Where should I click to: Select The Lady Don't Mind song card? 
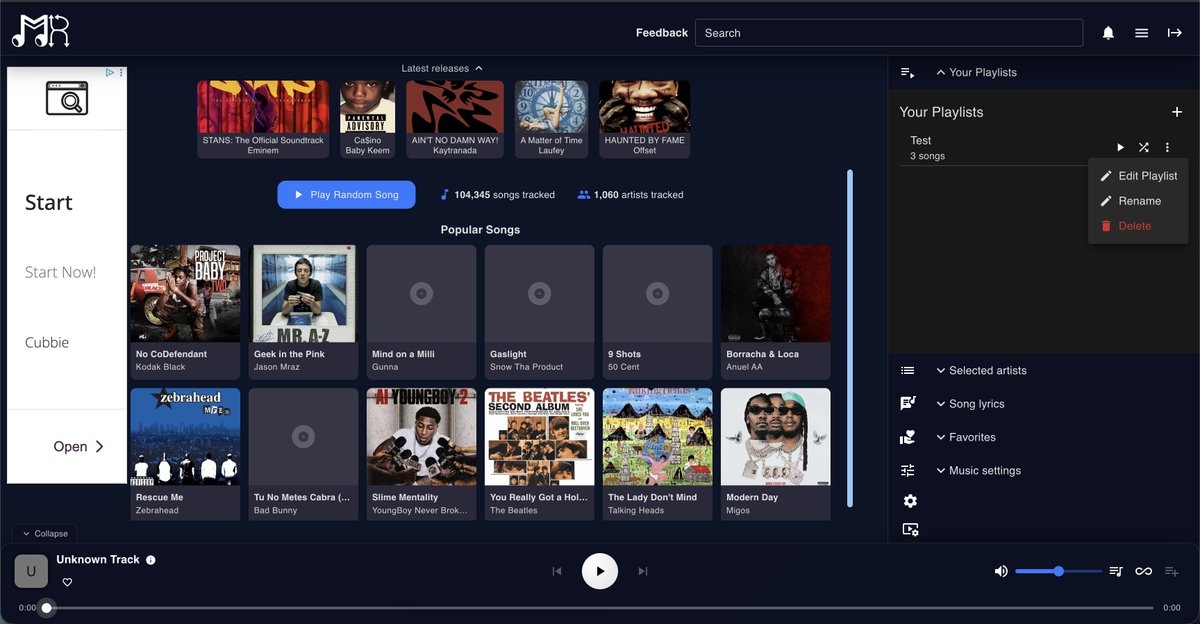click(657, 455)
